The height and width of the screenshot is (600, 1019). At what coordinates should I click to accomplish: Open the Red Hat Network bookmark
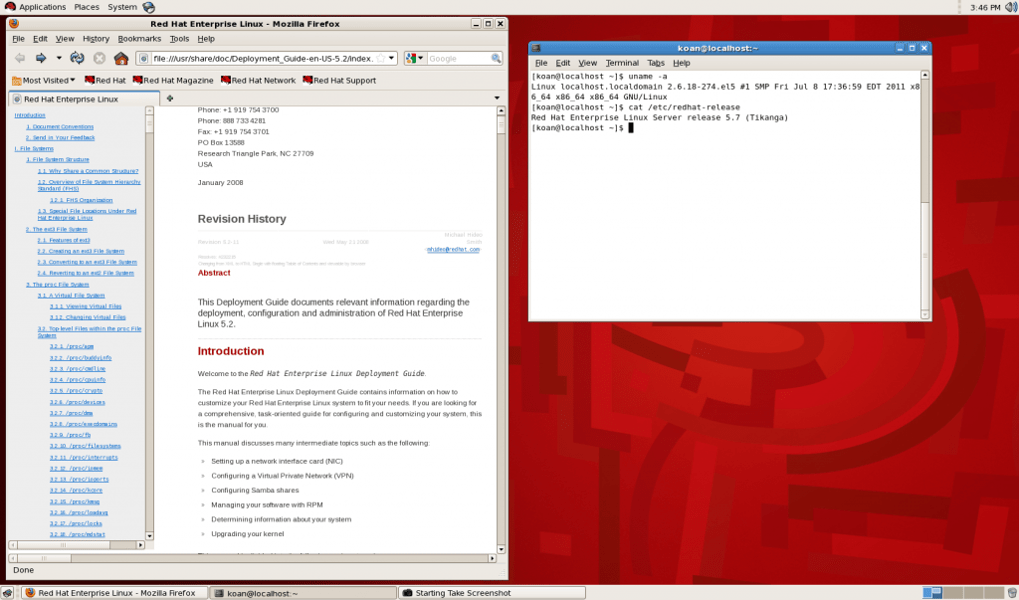(x=258, y=81)
